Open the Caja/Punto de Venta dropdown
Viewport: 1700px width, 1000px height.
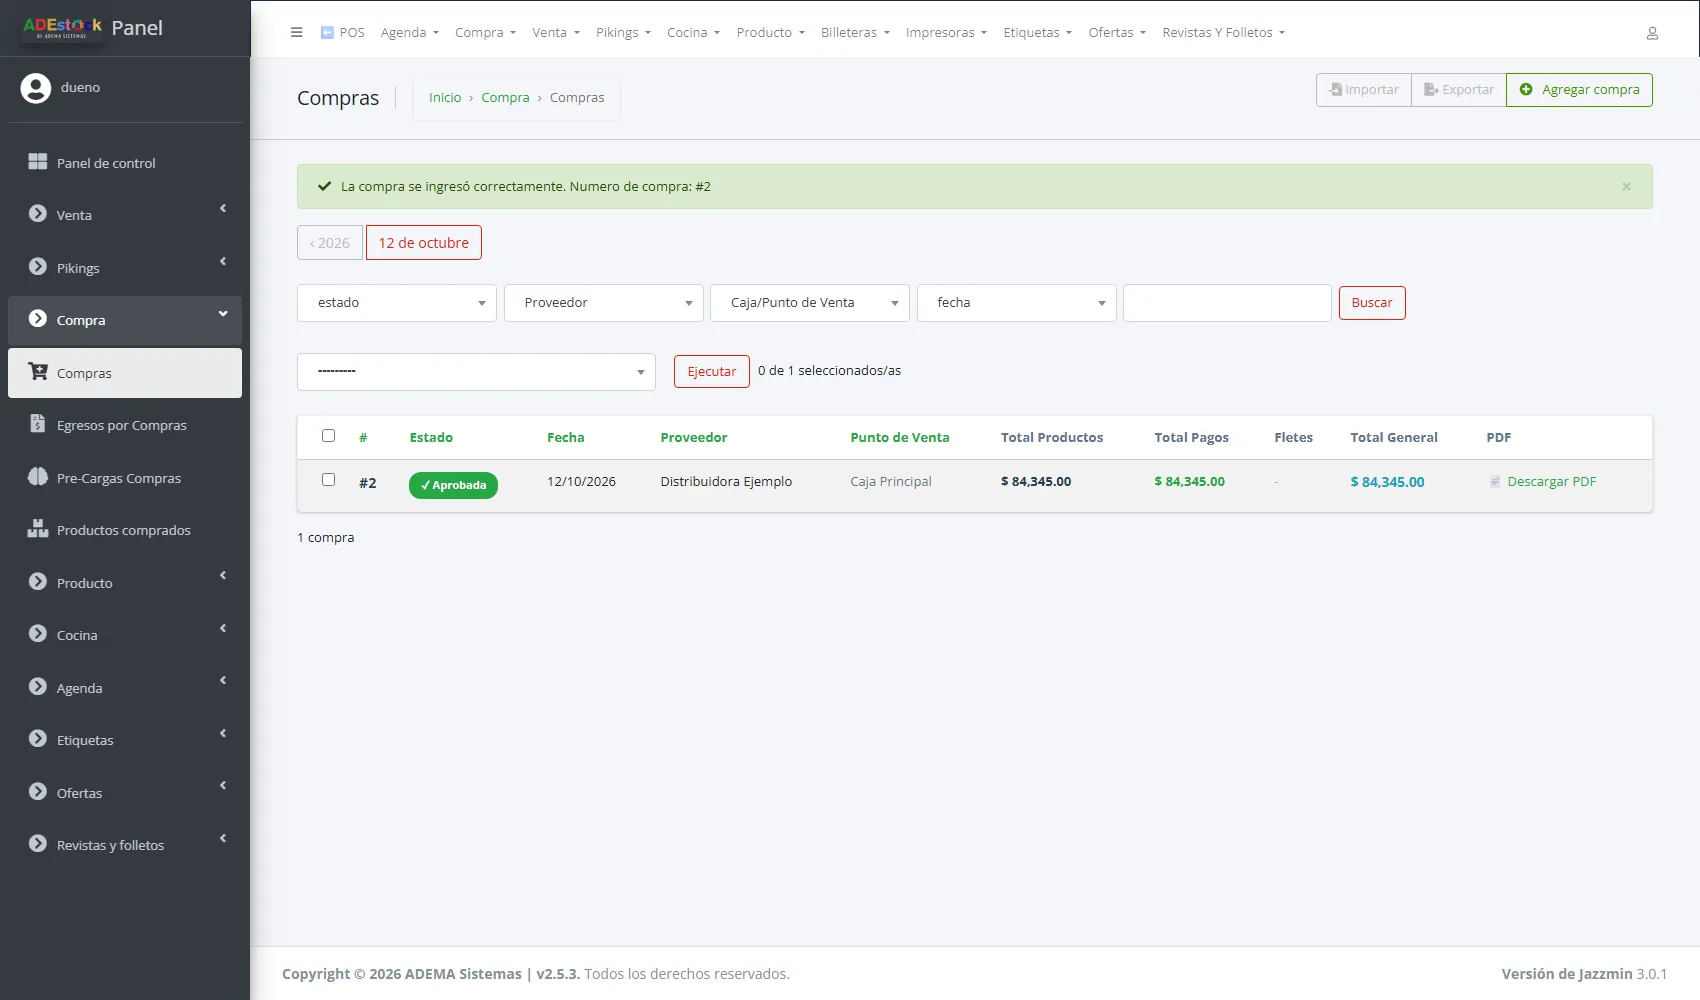click(x=810, y=303)
